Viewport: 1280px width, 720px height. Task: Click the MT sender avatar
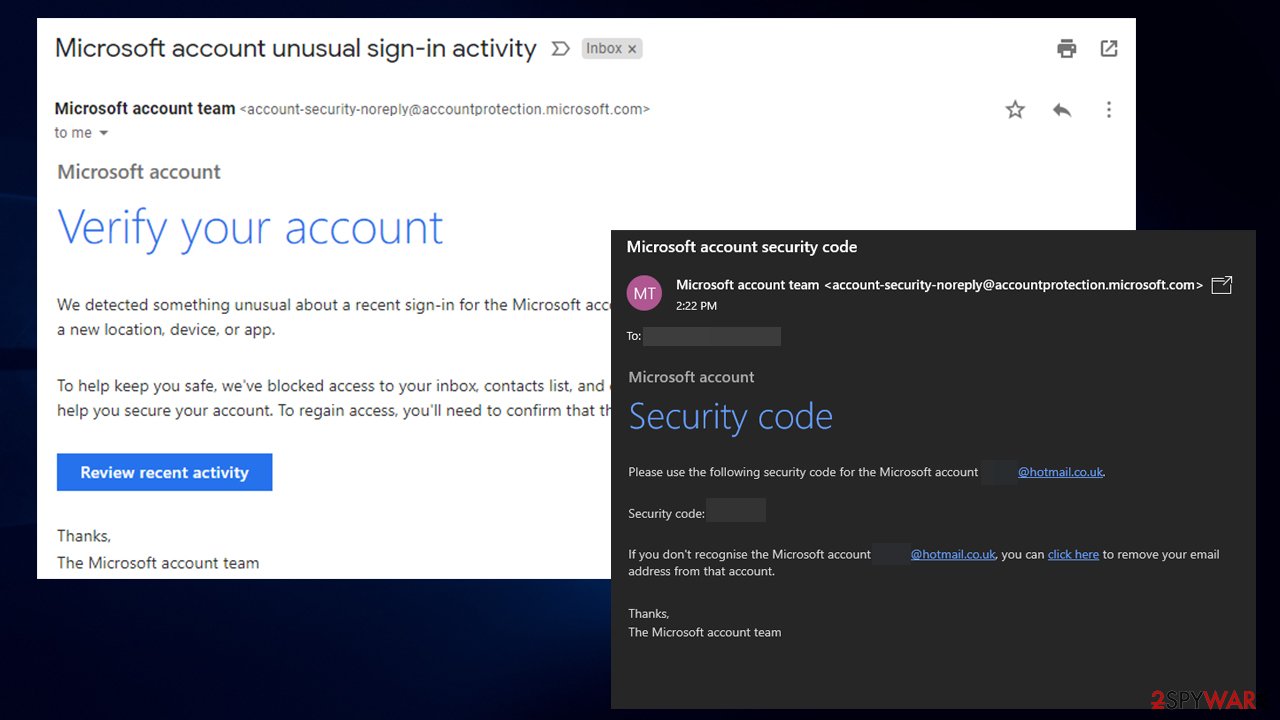645,294
